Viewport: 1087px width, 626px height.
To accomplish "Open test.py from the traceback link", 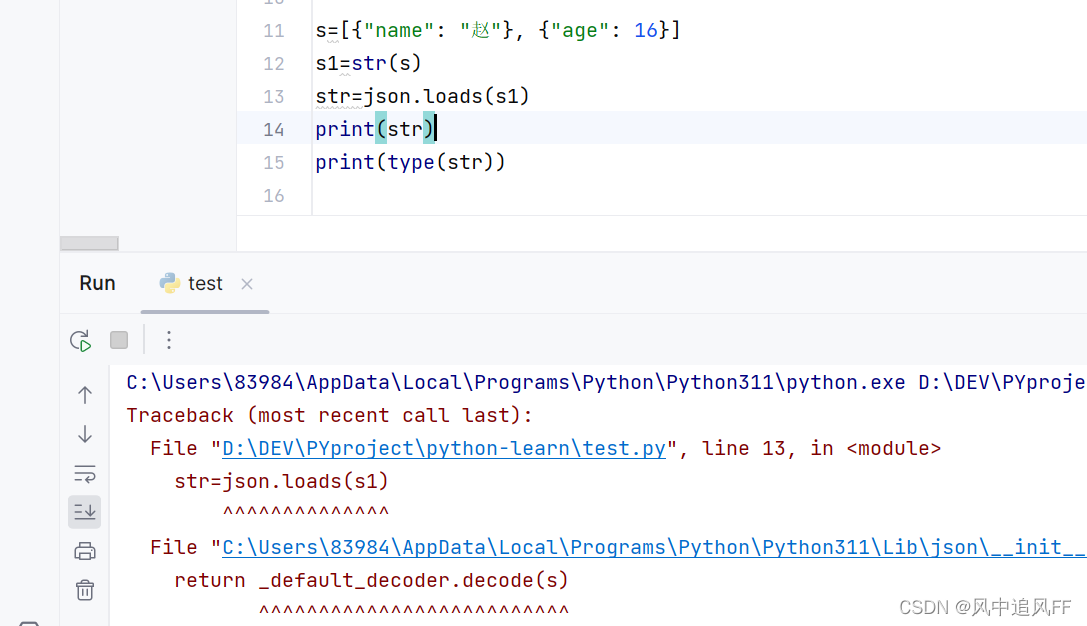I will coord(443,448).
